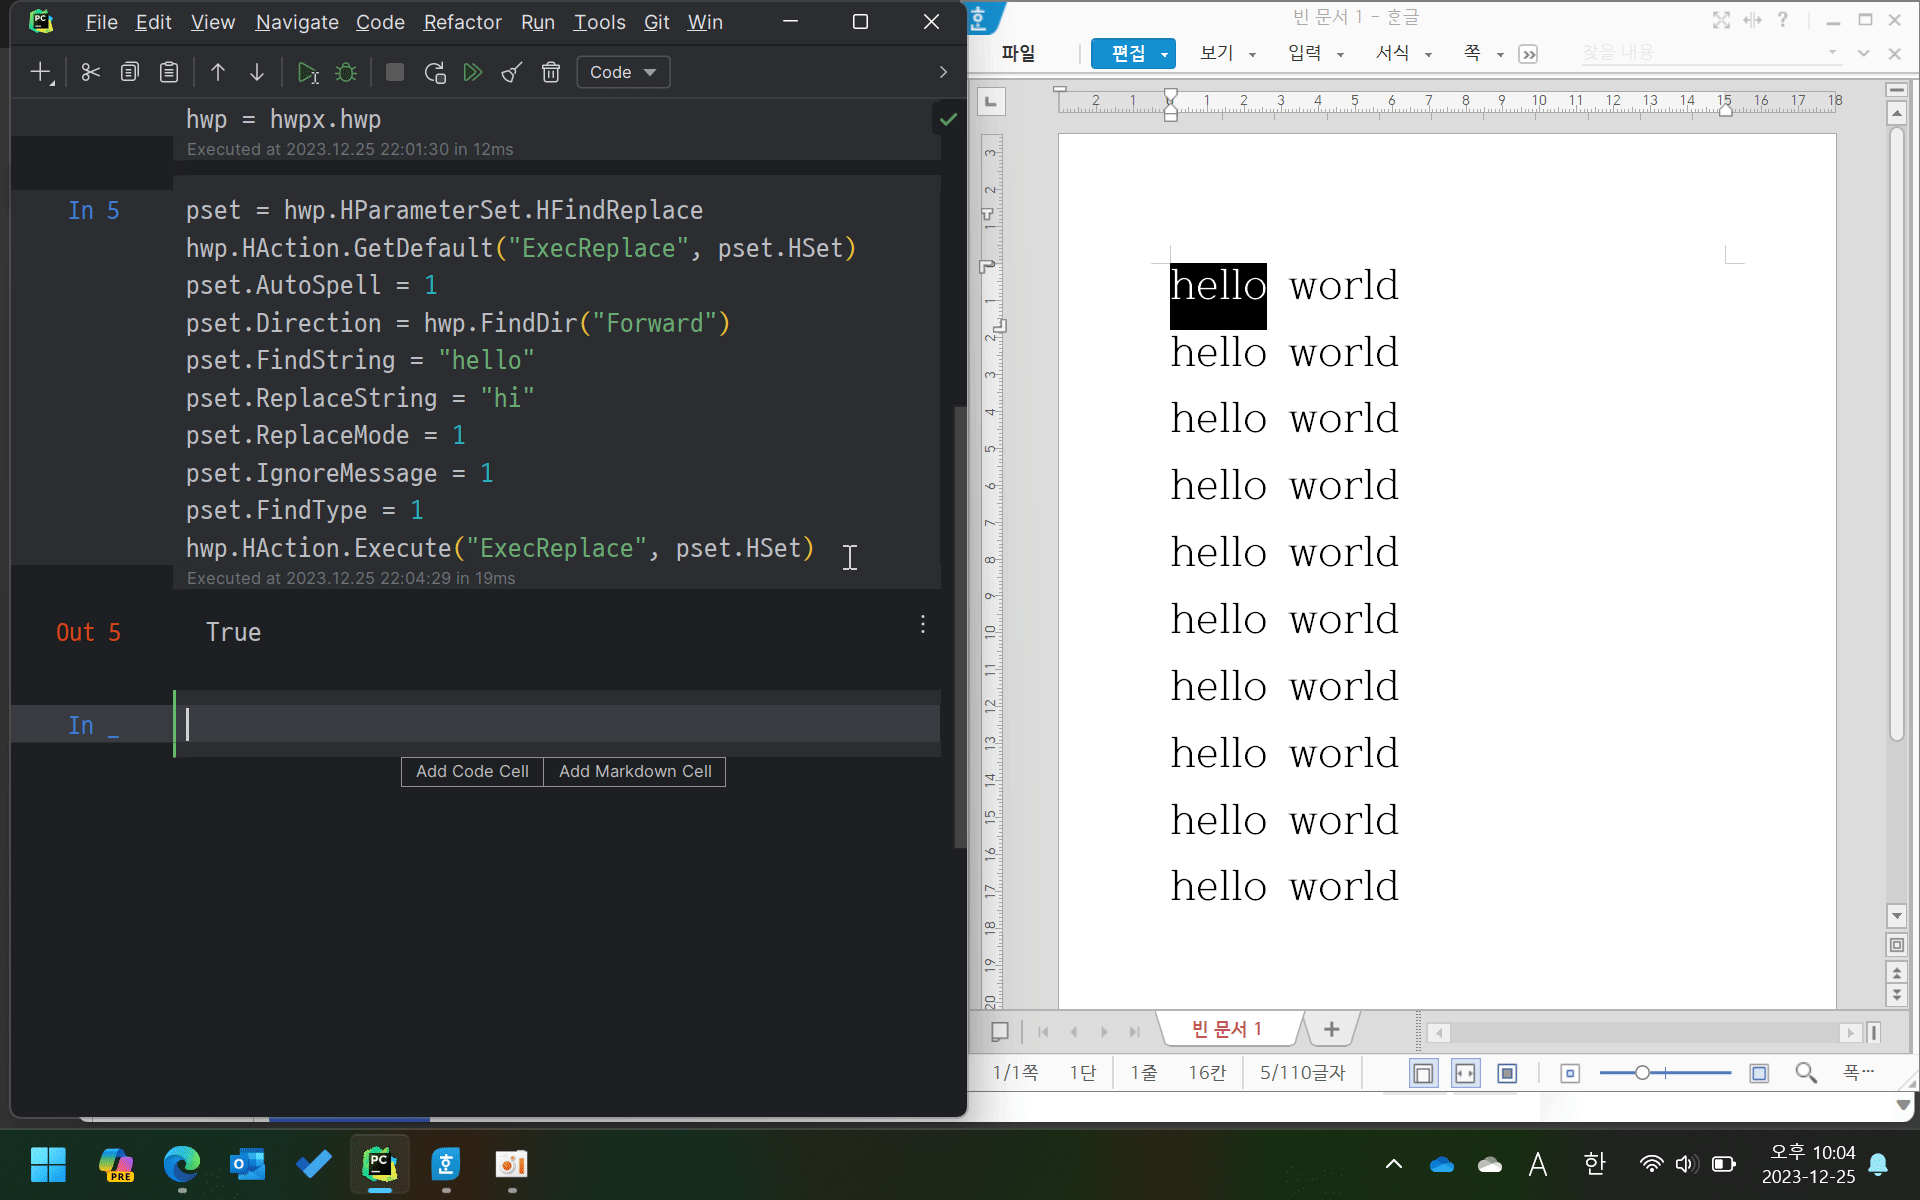Toggle page layout view mode
This screenshot has width=1920, height=1200.
[1423, 1073]
